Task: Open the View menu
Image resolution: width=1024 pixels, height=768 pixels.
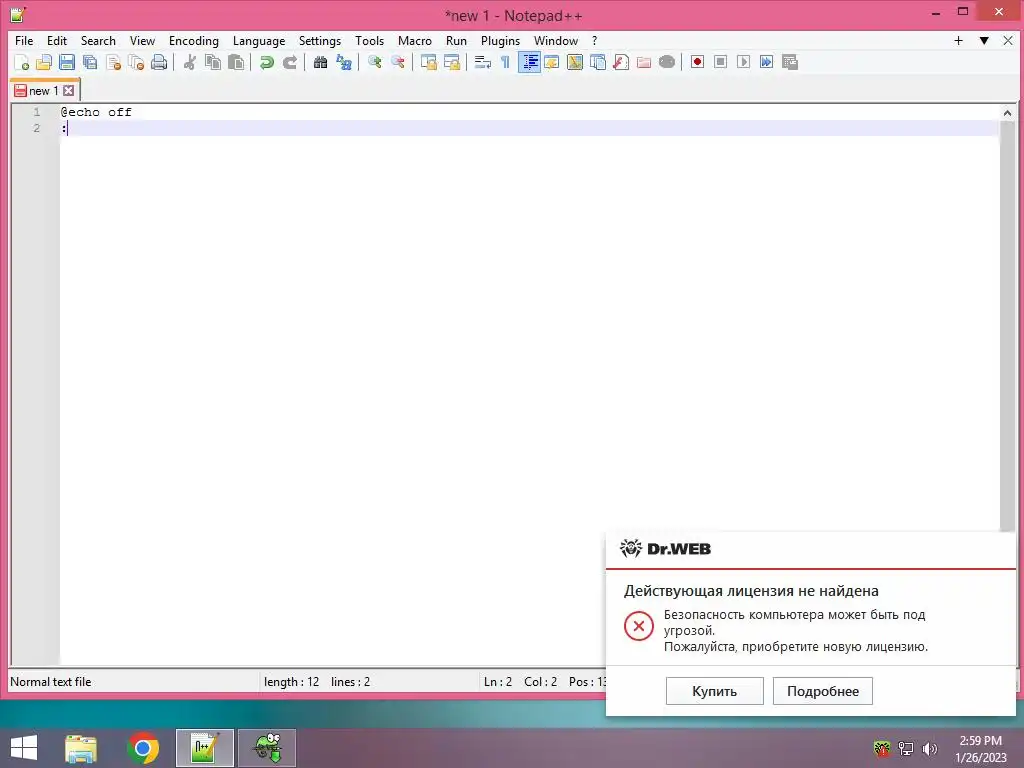Action: click(x=142, y=40)
